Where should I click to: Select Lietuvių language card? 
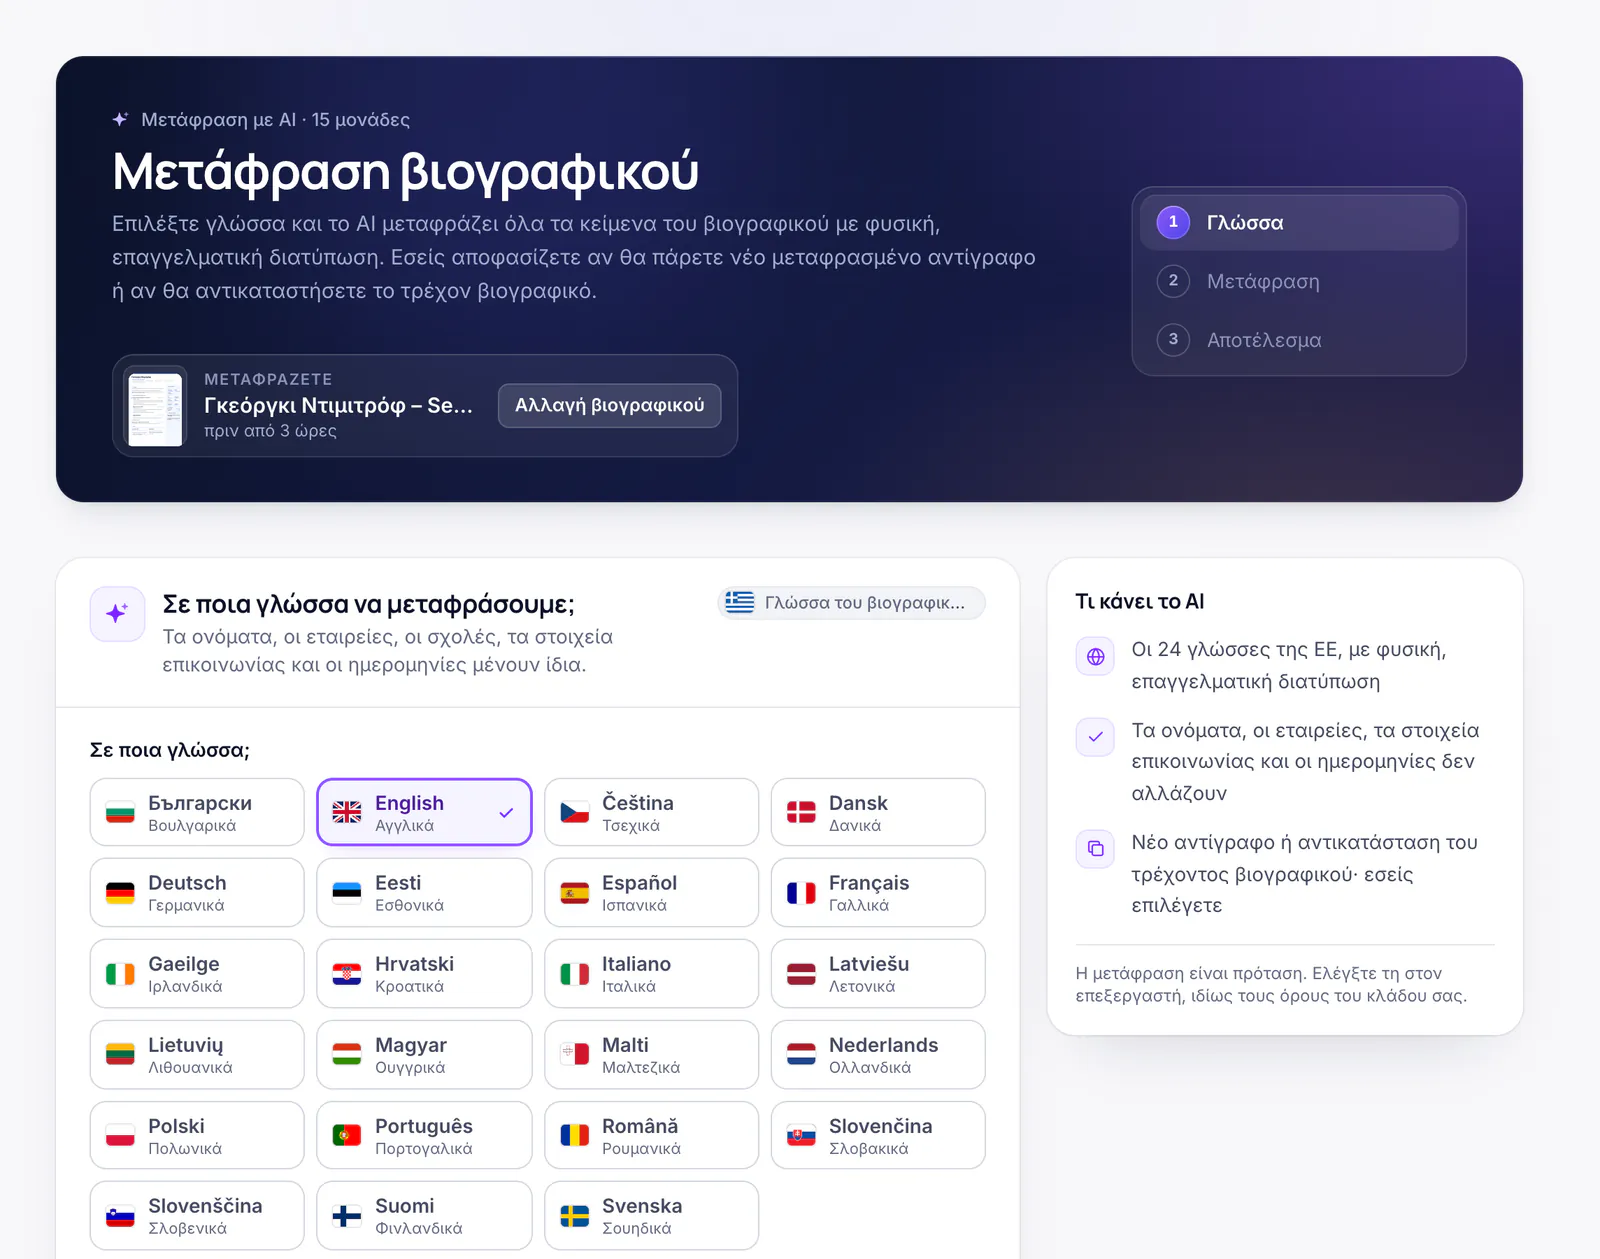[197, 1054]
